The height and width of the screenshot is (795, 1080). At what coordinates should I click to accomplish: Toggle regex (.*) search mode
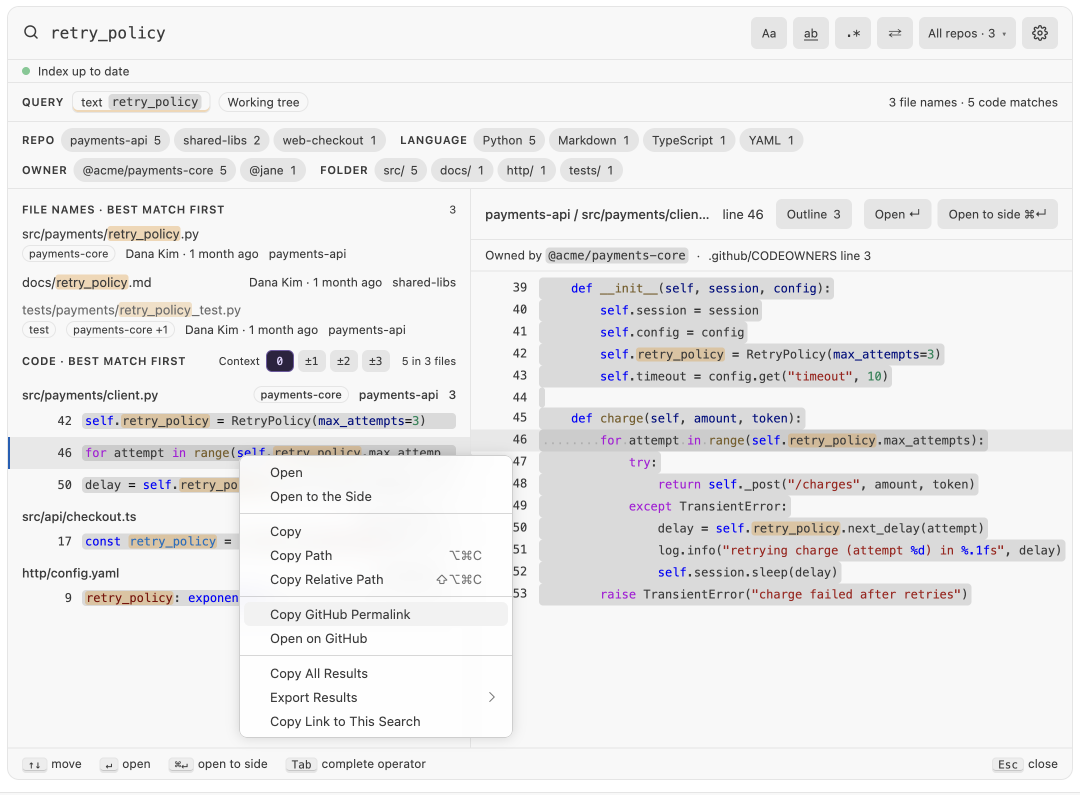tap(853, 33)
